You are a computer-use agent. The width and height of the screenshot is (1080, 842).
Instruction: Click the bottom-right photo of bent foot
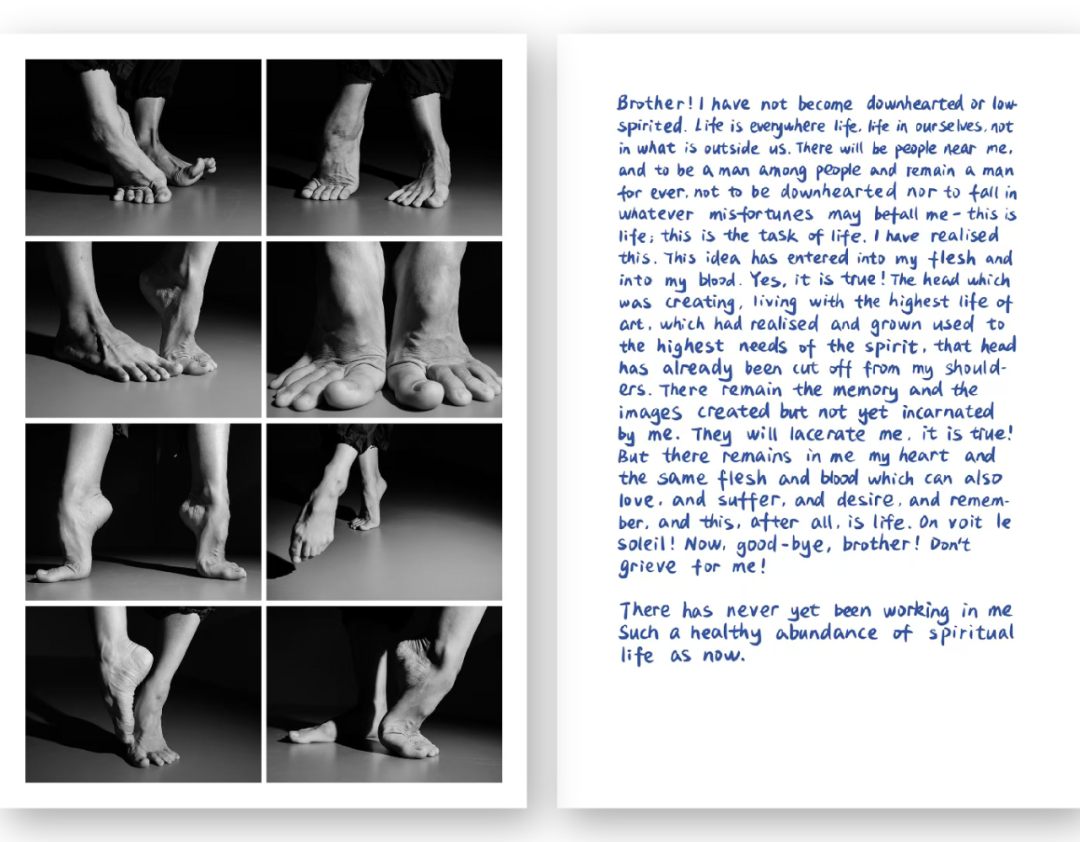coord(384,693)
